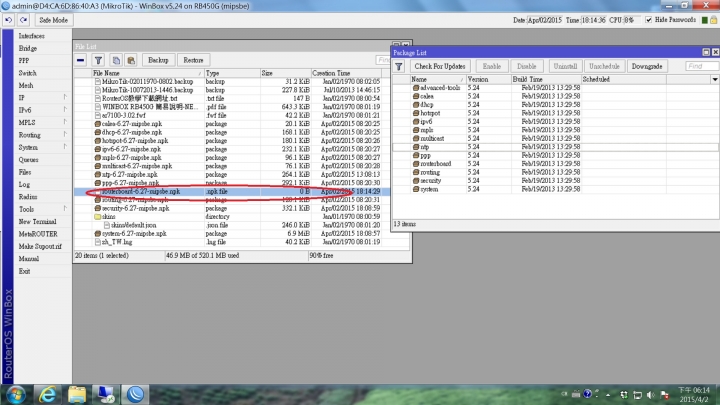Open Switch in the sidebar menu
720x405 pixels.
click(x=28, y=73)
